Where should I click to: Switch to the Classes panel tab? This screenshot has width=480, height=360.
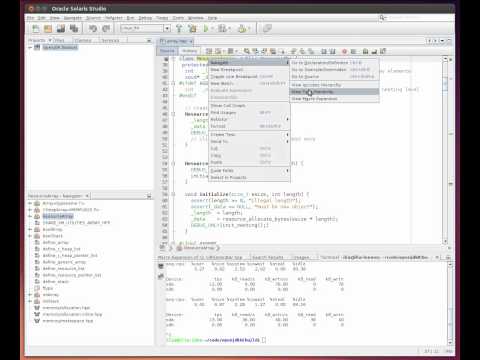click(83, 40)
